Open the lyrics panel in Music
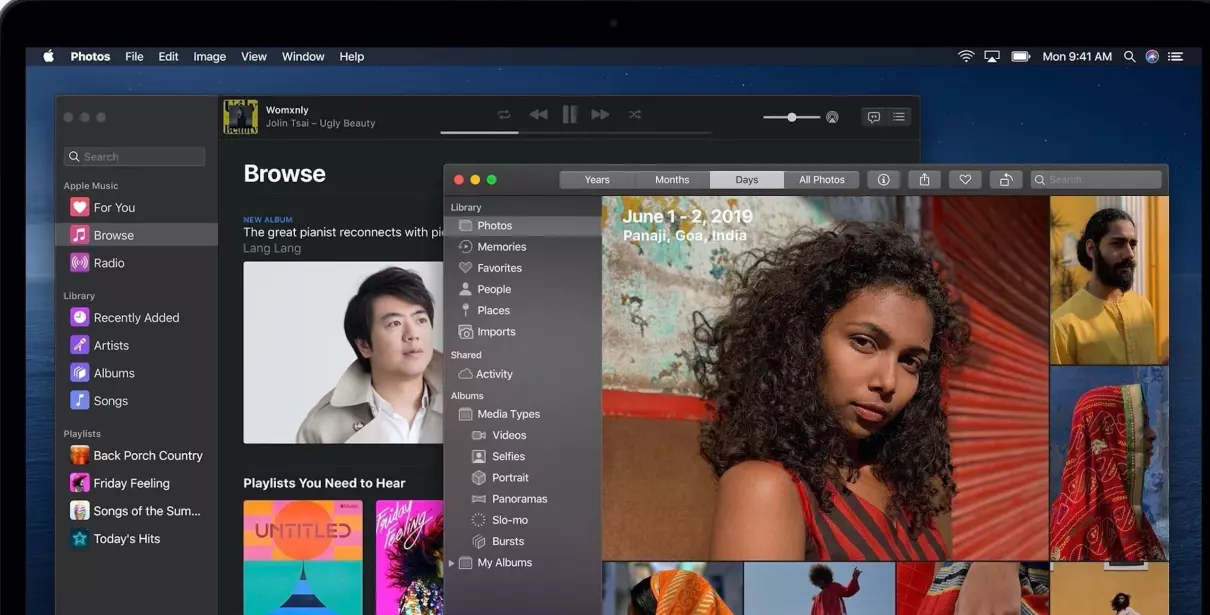 (874, 117)
